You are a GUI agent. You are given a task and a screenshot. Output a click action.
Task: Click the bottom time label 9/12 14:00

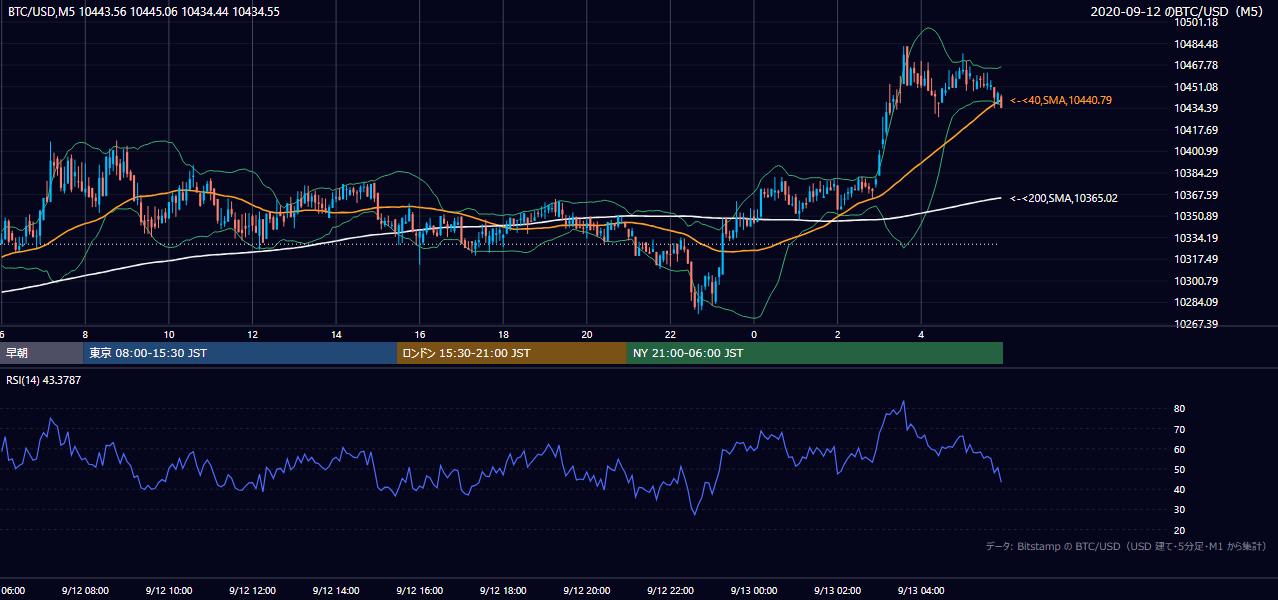point(336,590)
